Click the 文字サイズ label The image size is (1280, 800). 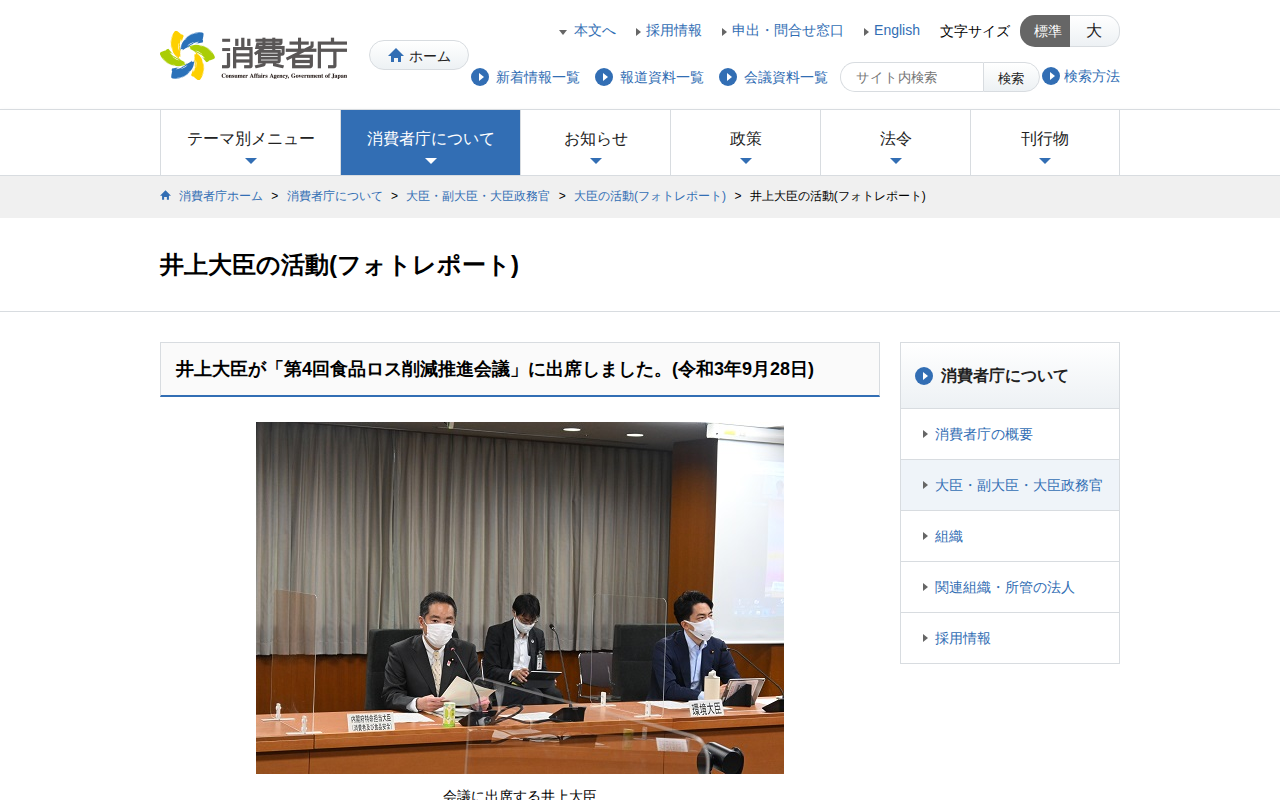975,31
